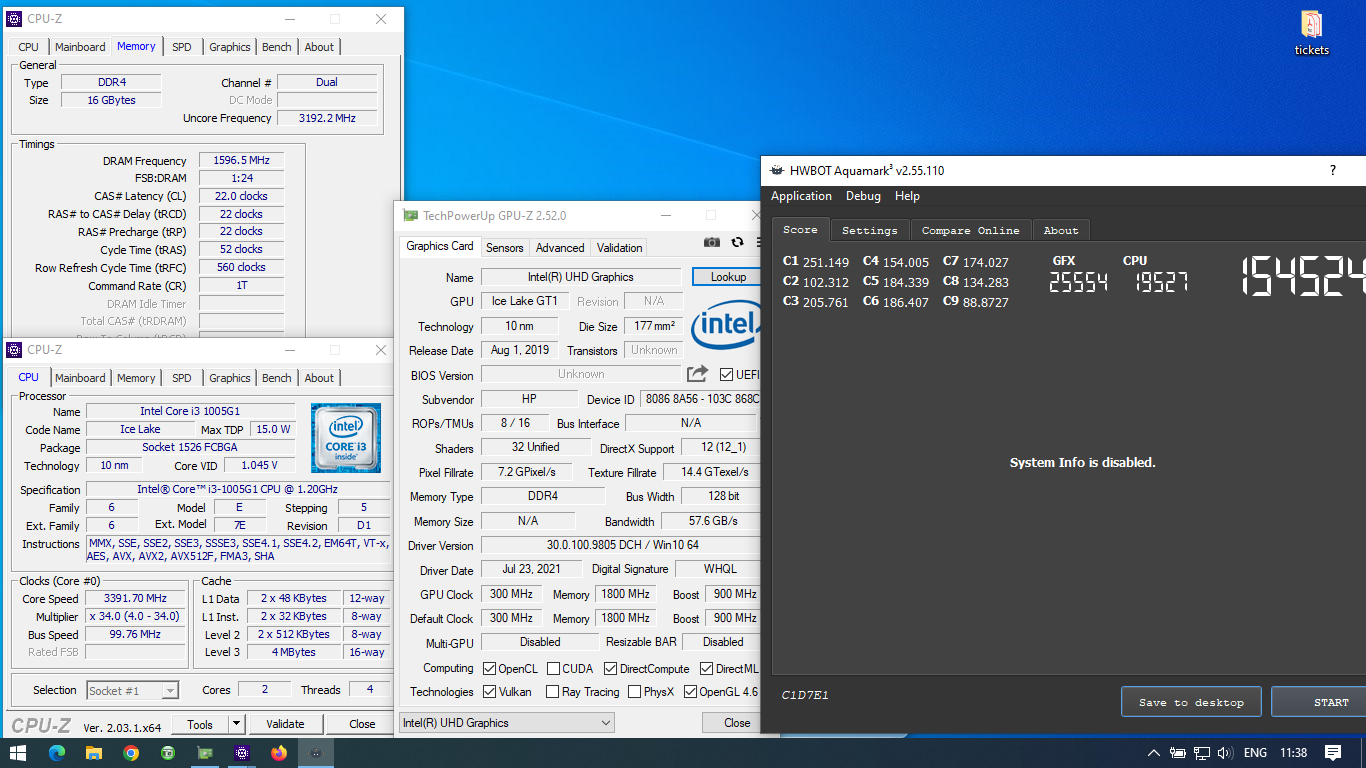Open Firefox from the taskbar
Screen dimensions: 1366x768
coord(279,753)
